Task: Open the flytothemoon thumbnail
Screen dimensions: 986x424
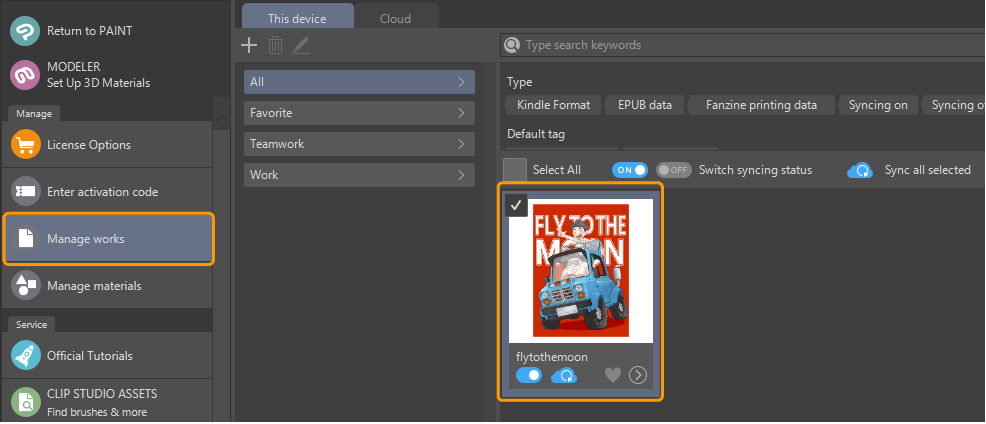Action: (581, 271)
